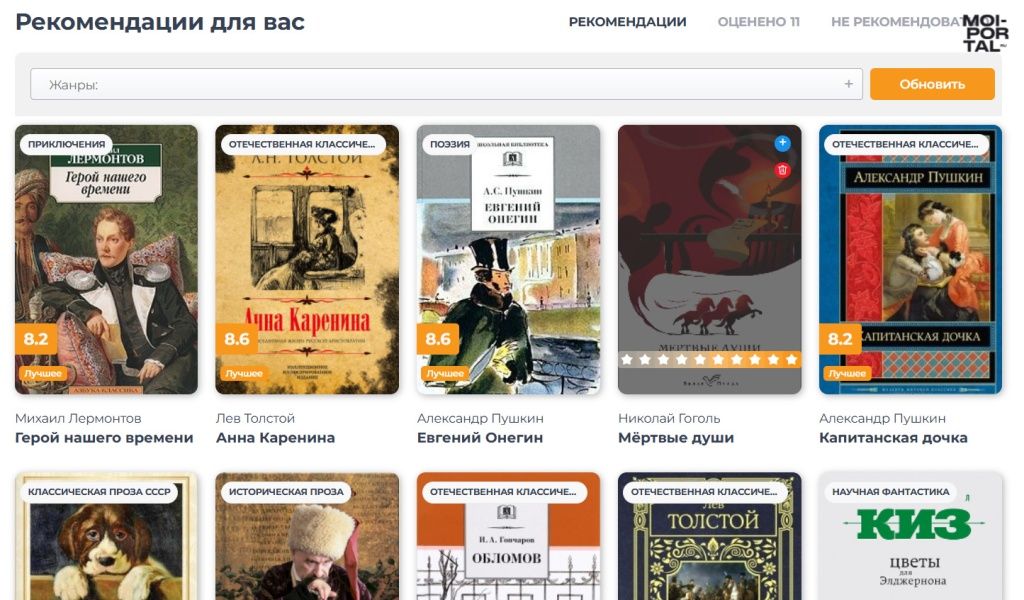This screenshot has height=600, width=1024.
Task: Open the Анна Каренина title link
Action: pos(275,437)
